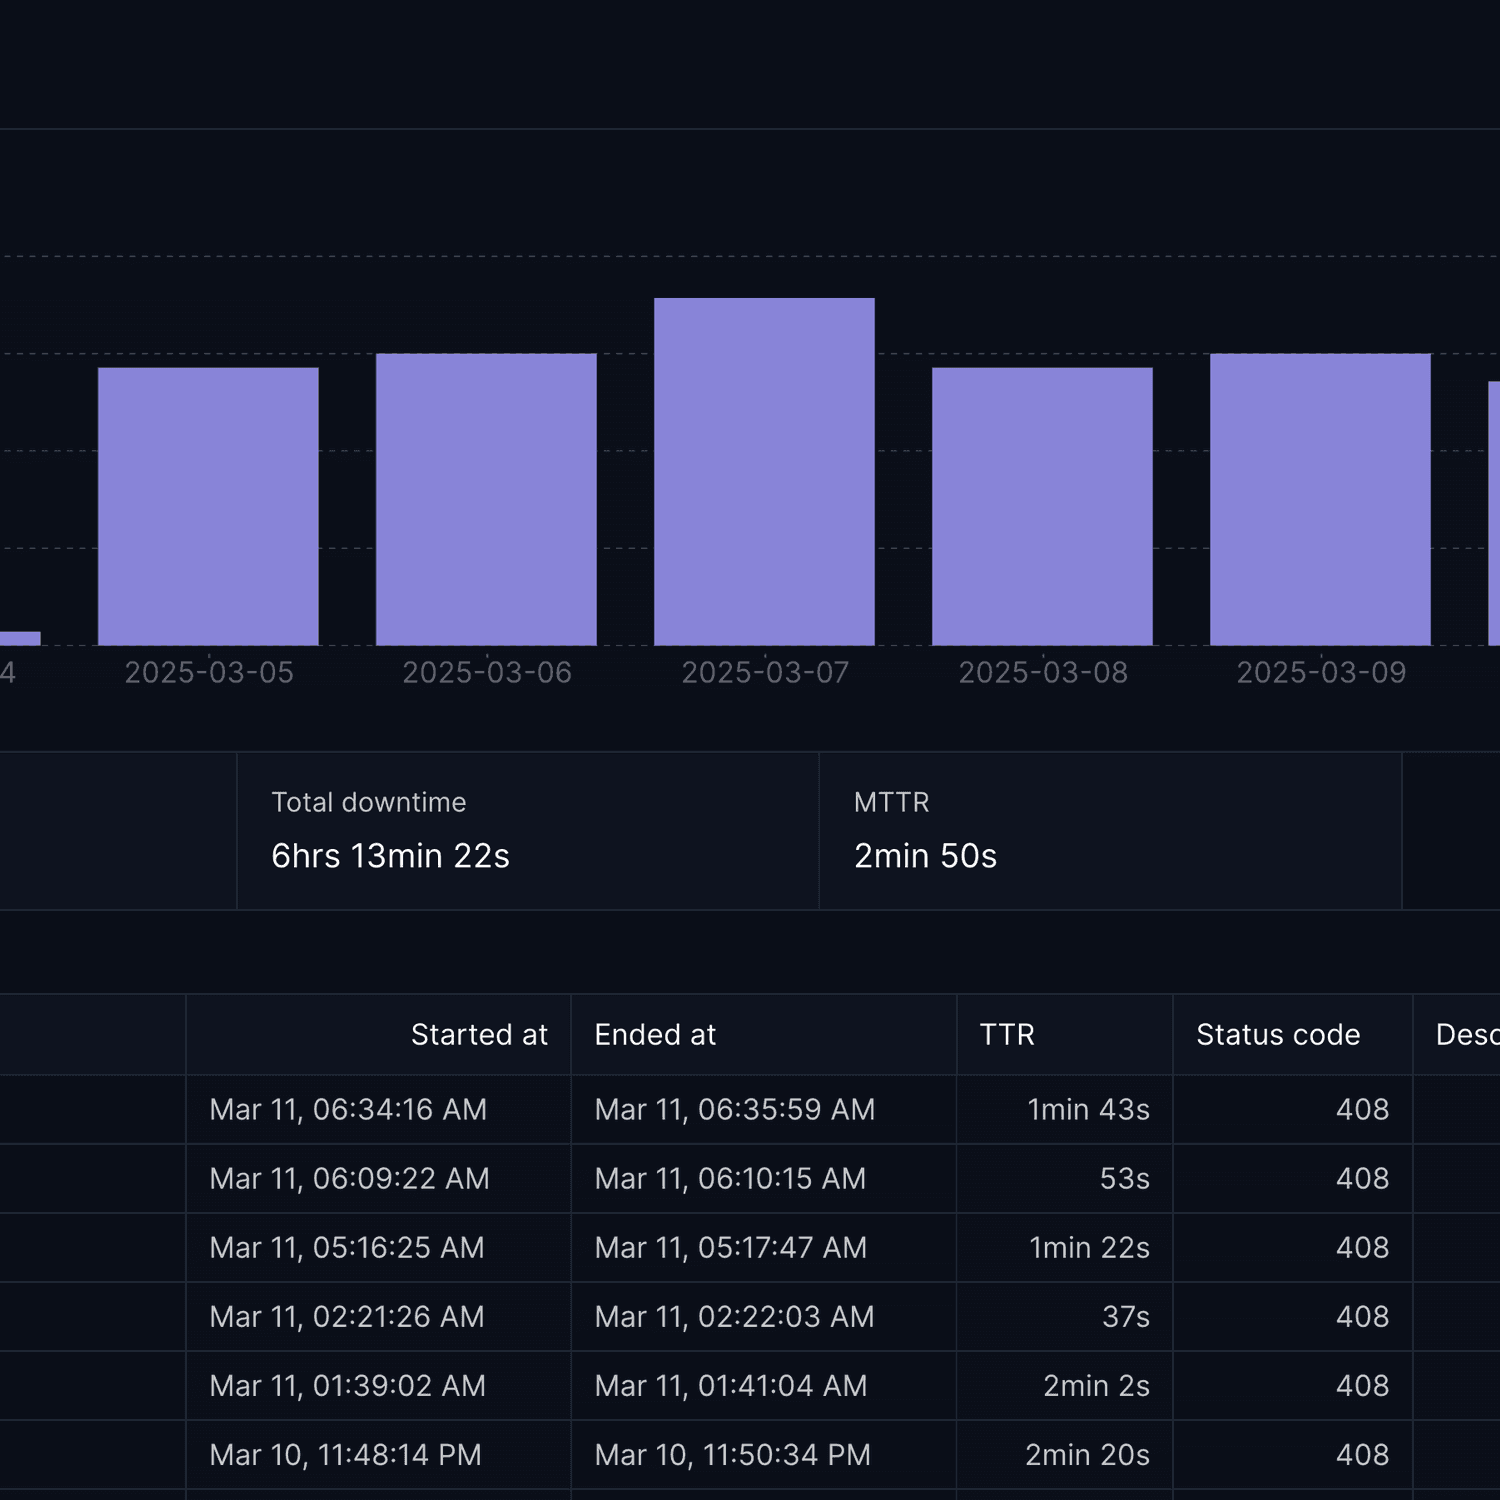The image size is (1500, 1500).
Task: Select start time Mar 11, 05:16:25 AM
Action: tap(347, 1248)
